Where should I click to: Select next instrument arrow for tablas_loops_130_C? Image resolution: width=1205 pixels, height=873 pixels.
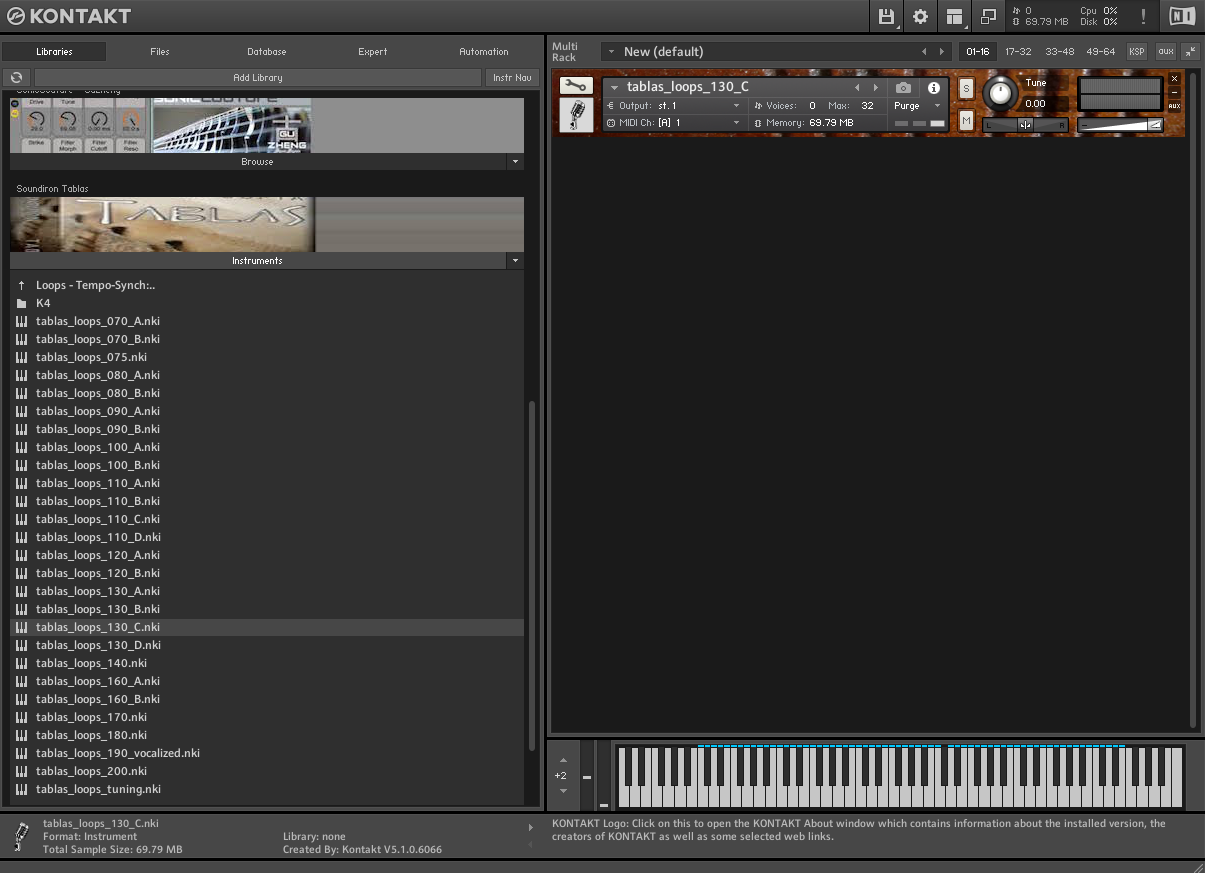click(875, 88)
